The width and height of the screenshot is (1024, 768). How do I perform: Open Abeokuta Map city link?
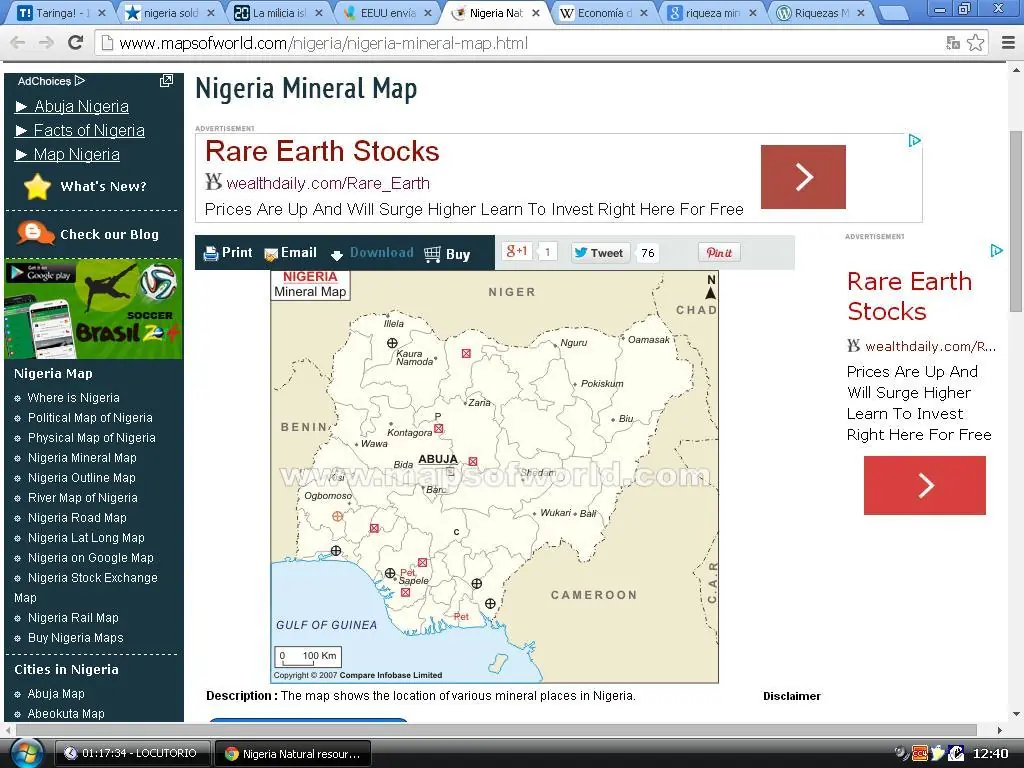pyautogui.click(x=66, y=714)
